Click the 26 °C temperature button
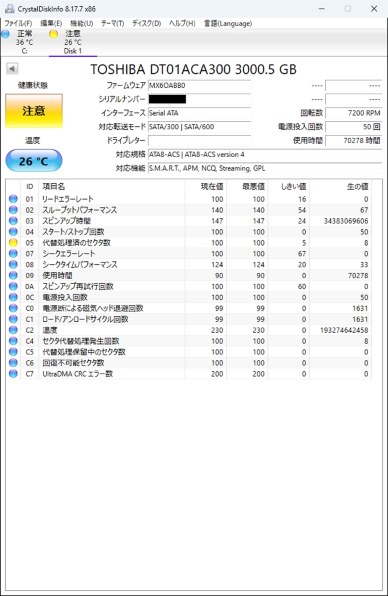The width and height of the screenshot is (388, 596). (x=34, y=161)
